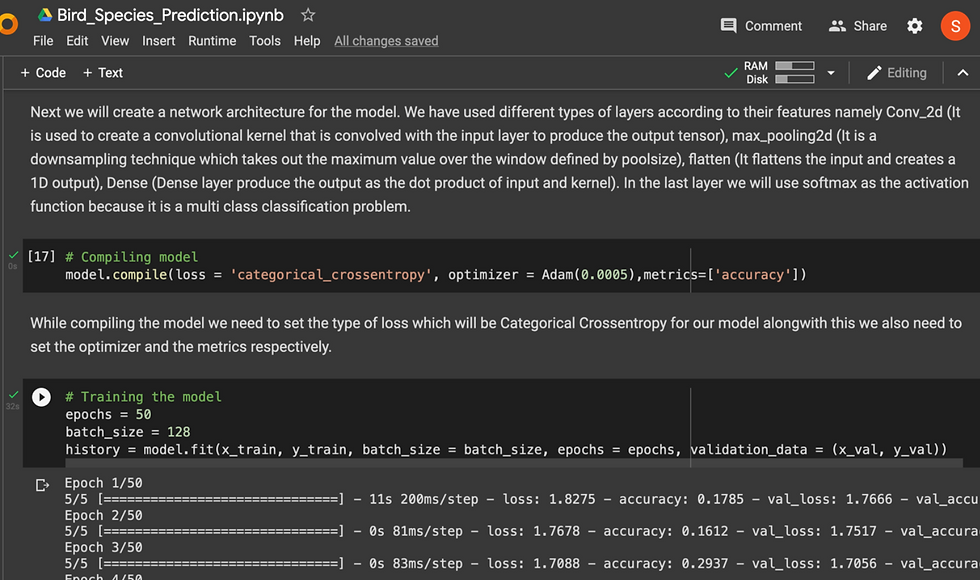The width and height of the screenshot is (980, 580).
Task: Open the Help menu
Action: pyautogui.click(x=307, y=41)
